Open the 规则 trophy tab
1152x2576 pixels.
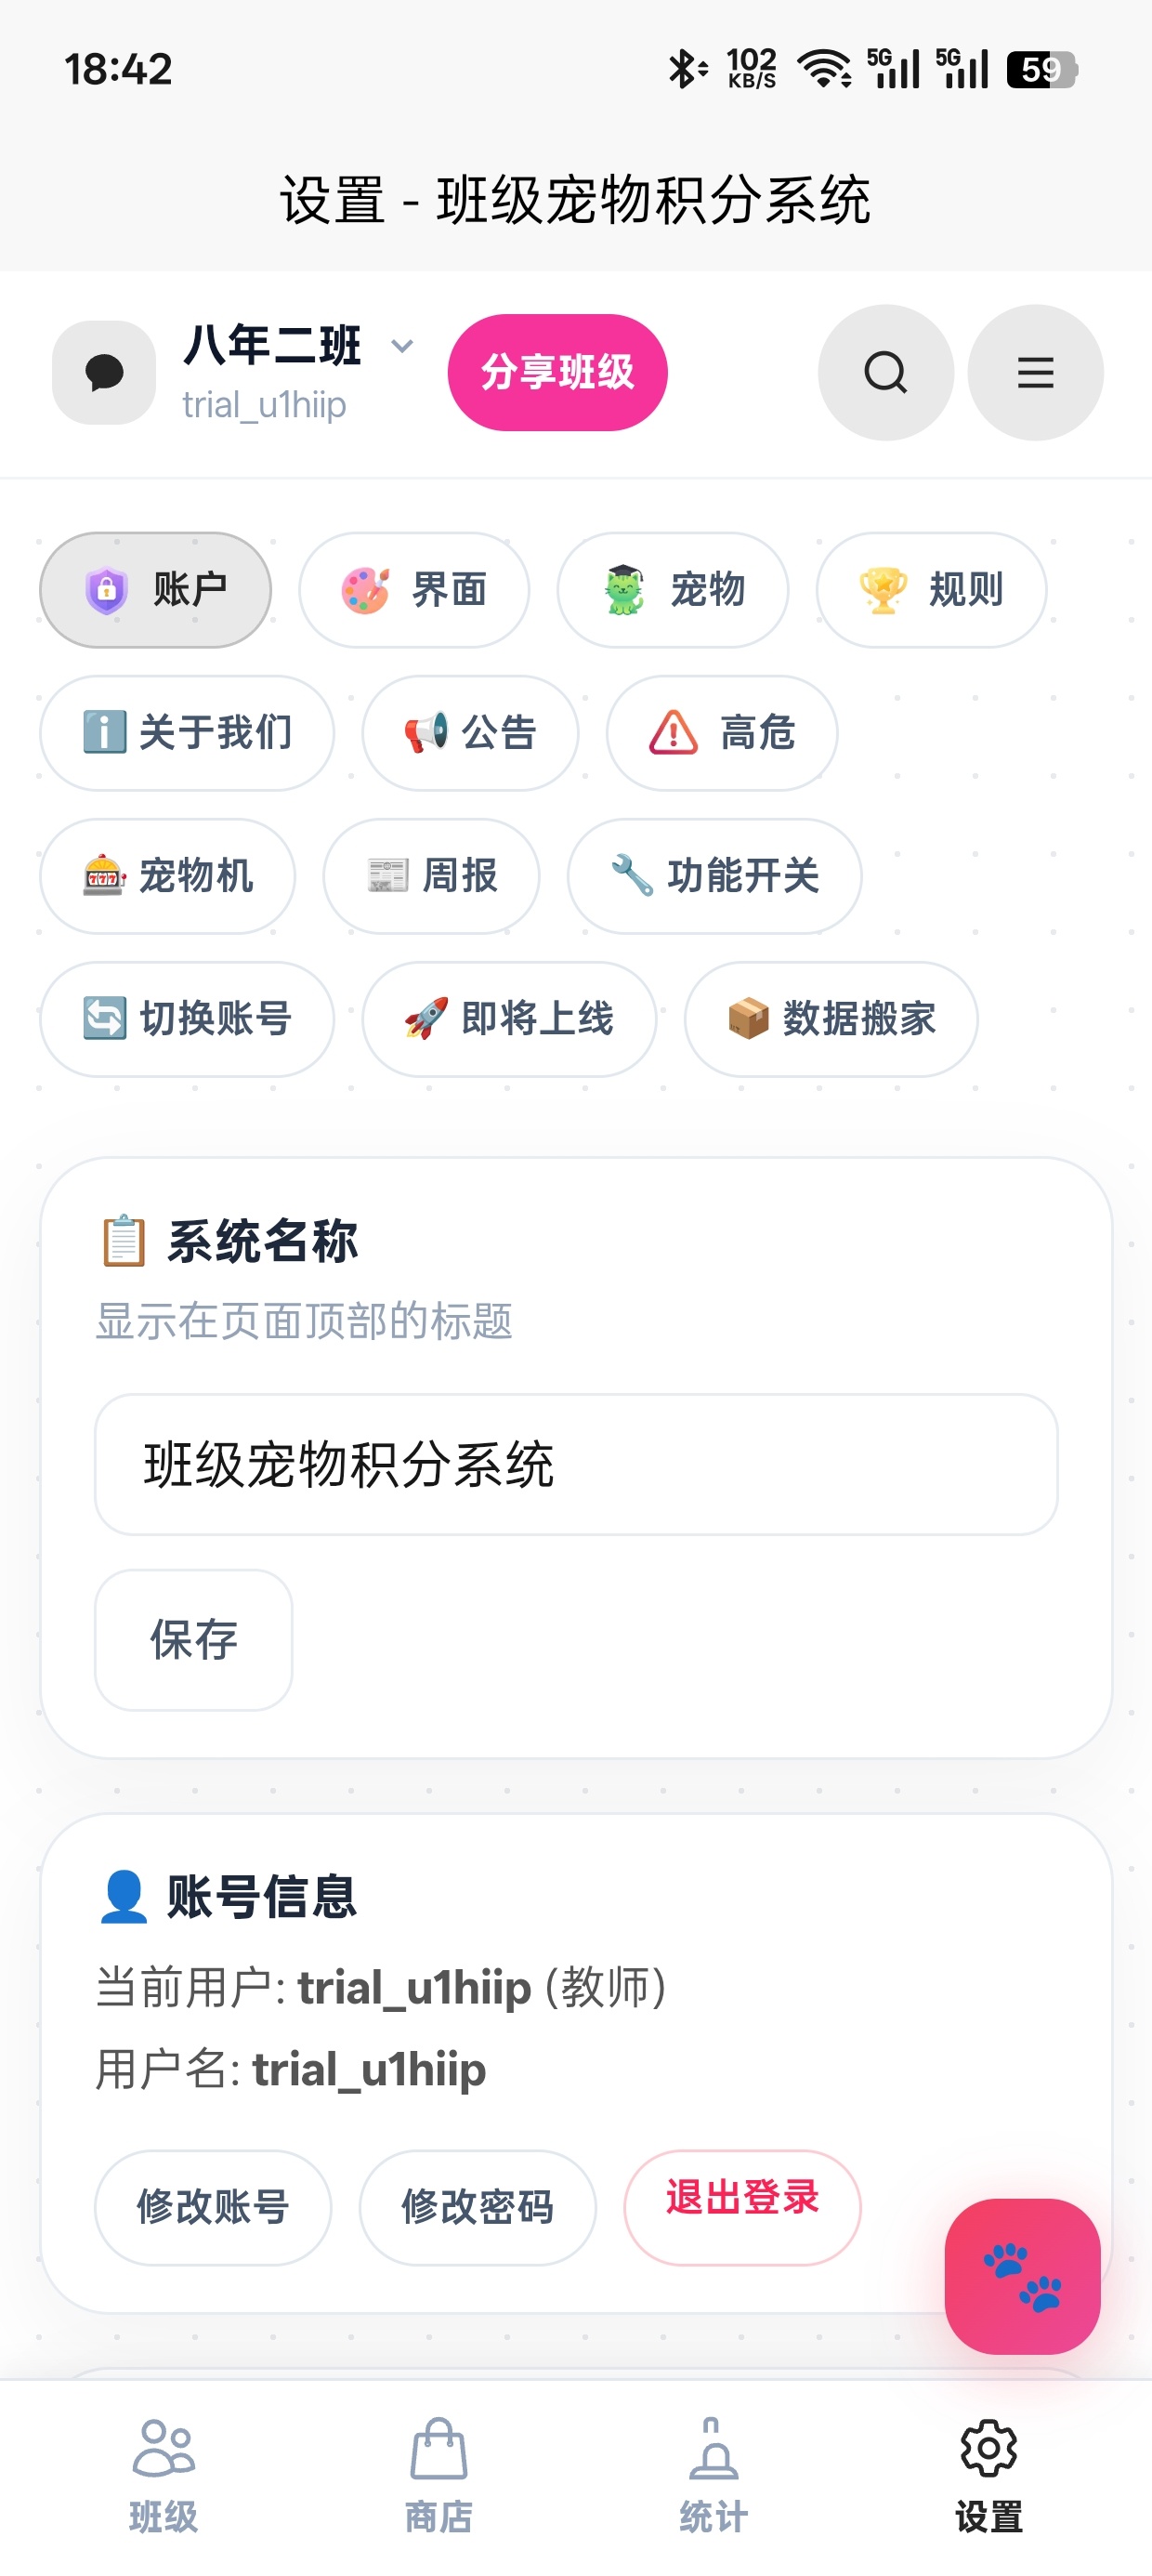coord(931,590)
